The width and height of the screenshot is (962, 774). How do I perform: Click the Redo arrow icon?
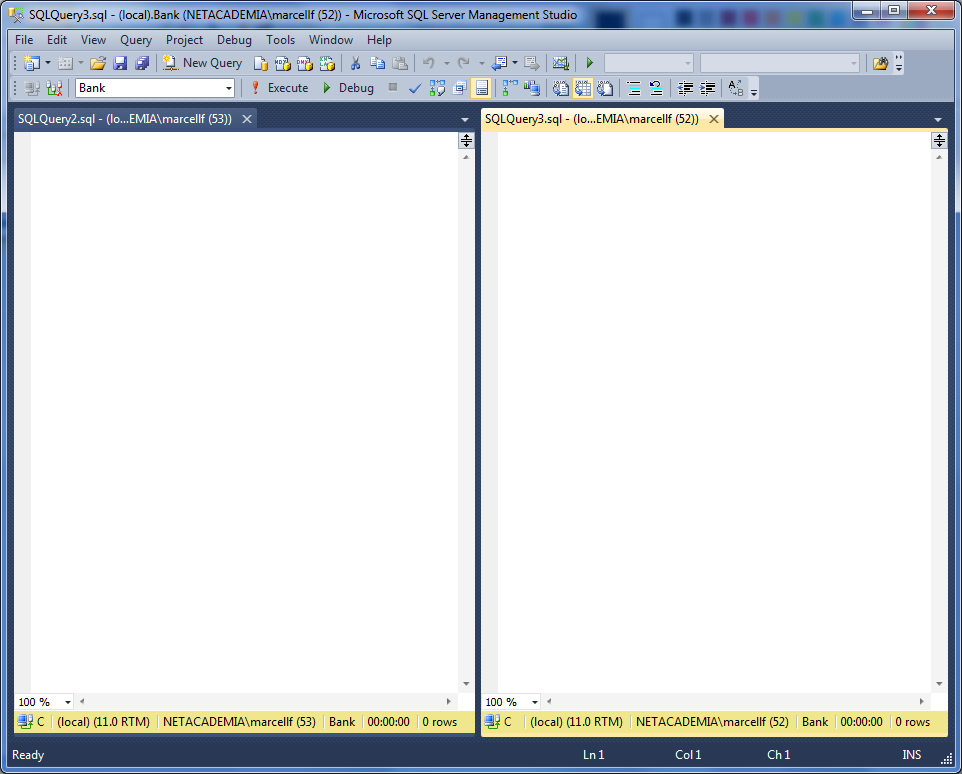[x=464, y=63]
